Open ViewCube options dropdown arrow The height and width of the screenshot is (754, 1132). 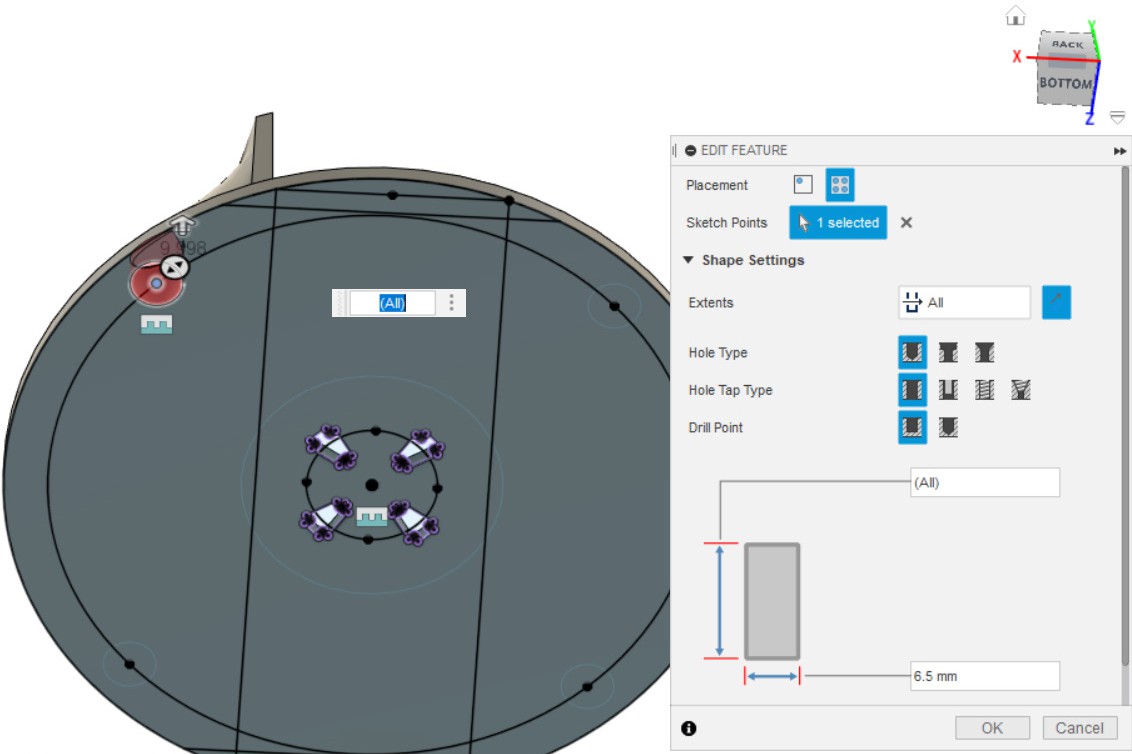pos(1118,117)
